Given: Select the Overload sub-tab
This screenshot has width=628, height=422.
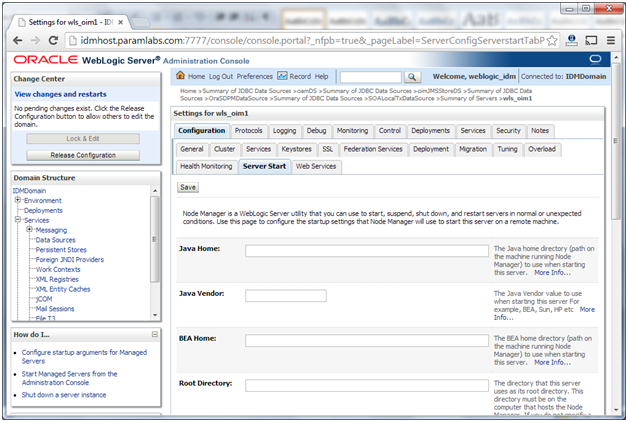Looking at the screenshot, I should [542, 149].
